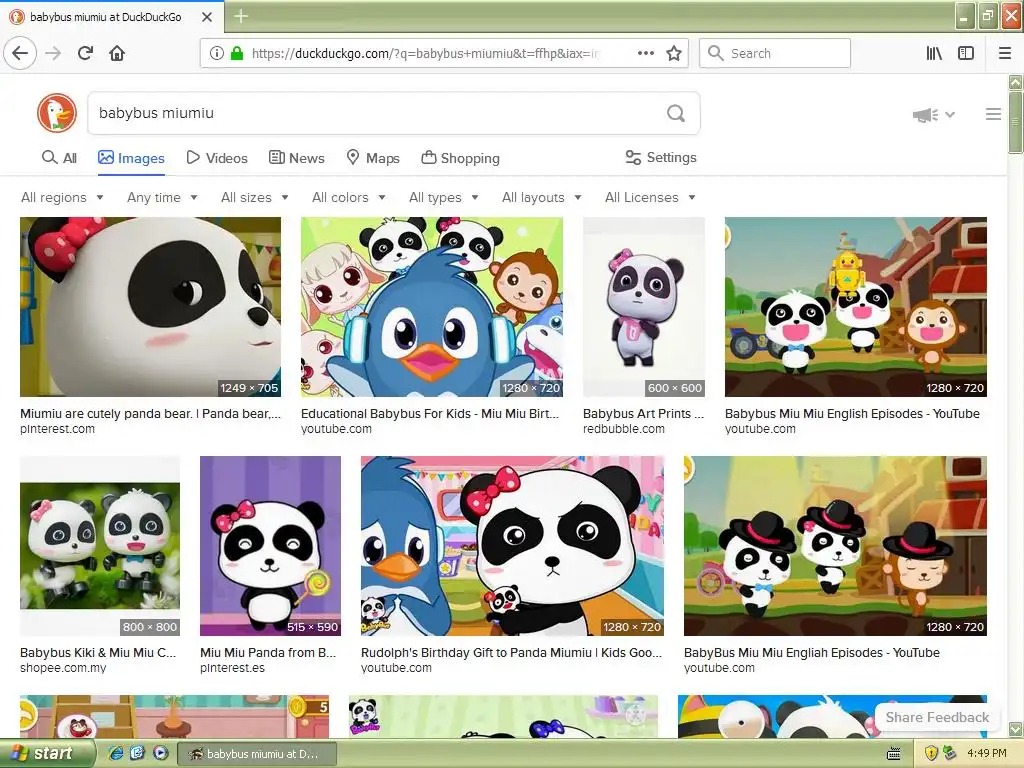Click the Firefox toolbar Search box
Viewport: 1024px width, 768px height.
tap(775, 53)
